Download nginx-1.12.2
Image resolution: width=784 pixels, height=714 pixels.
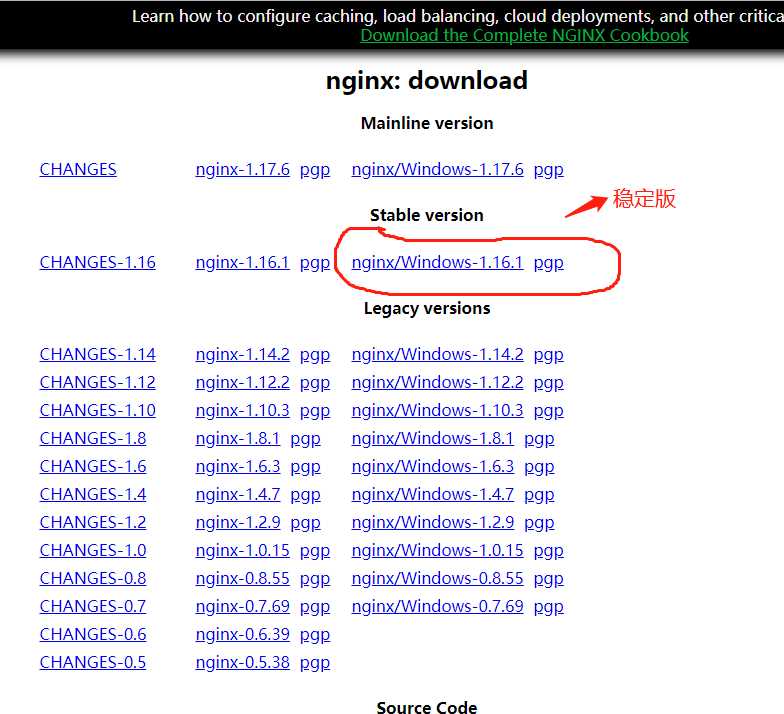pyautogui.click(x=242, y=382)
